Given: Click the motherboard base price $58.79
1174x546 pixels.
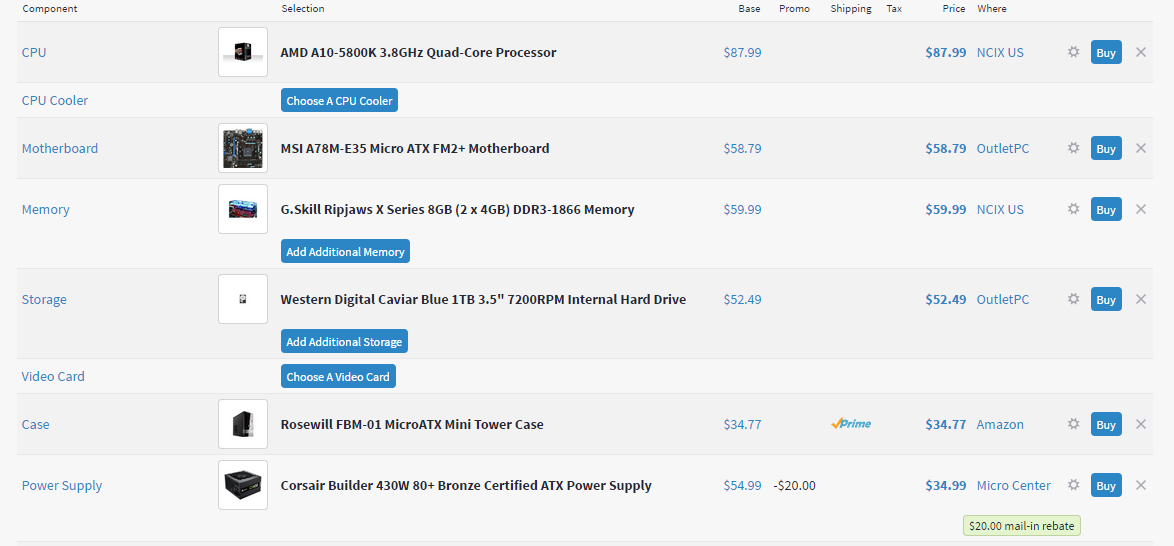Looking at the screenshot, I should 742,148.
